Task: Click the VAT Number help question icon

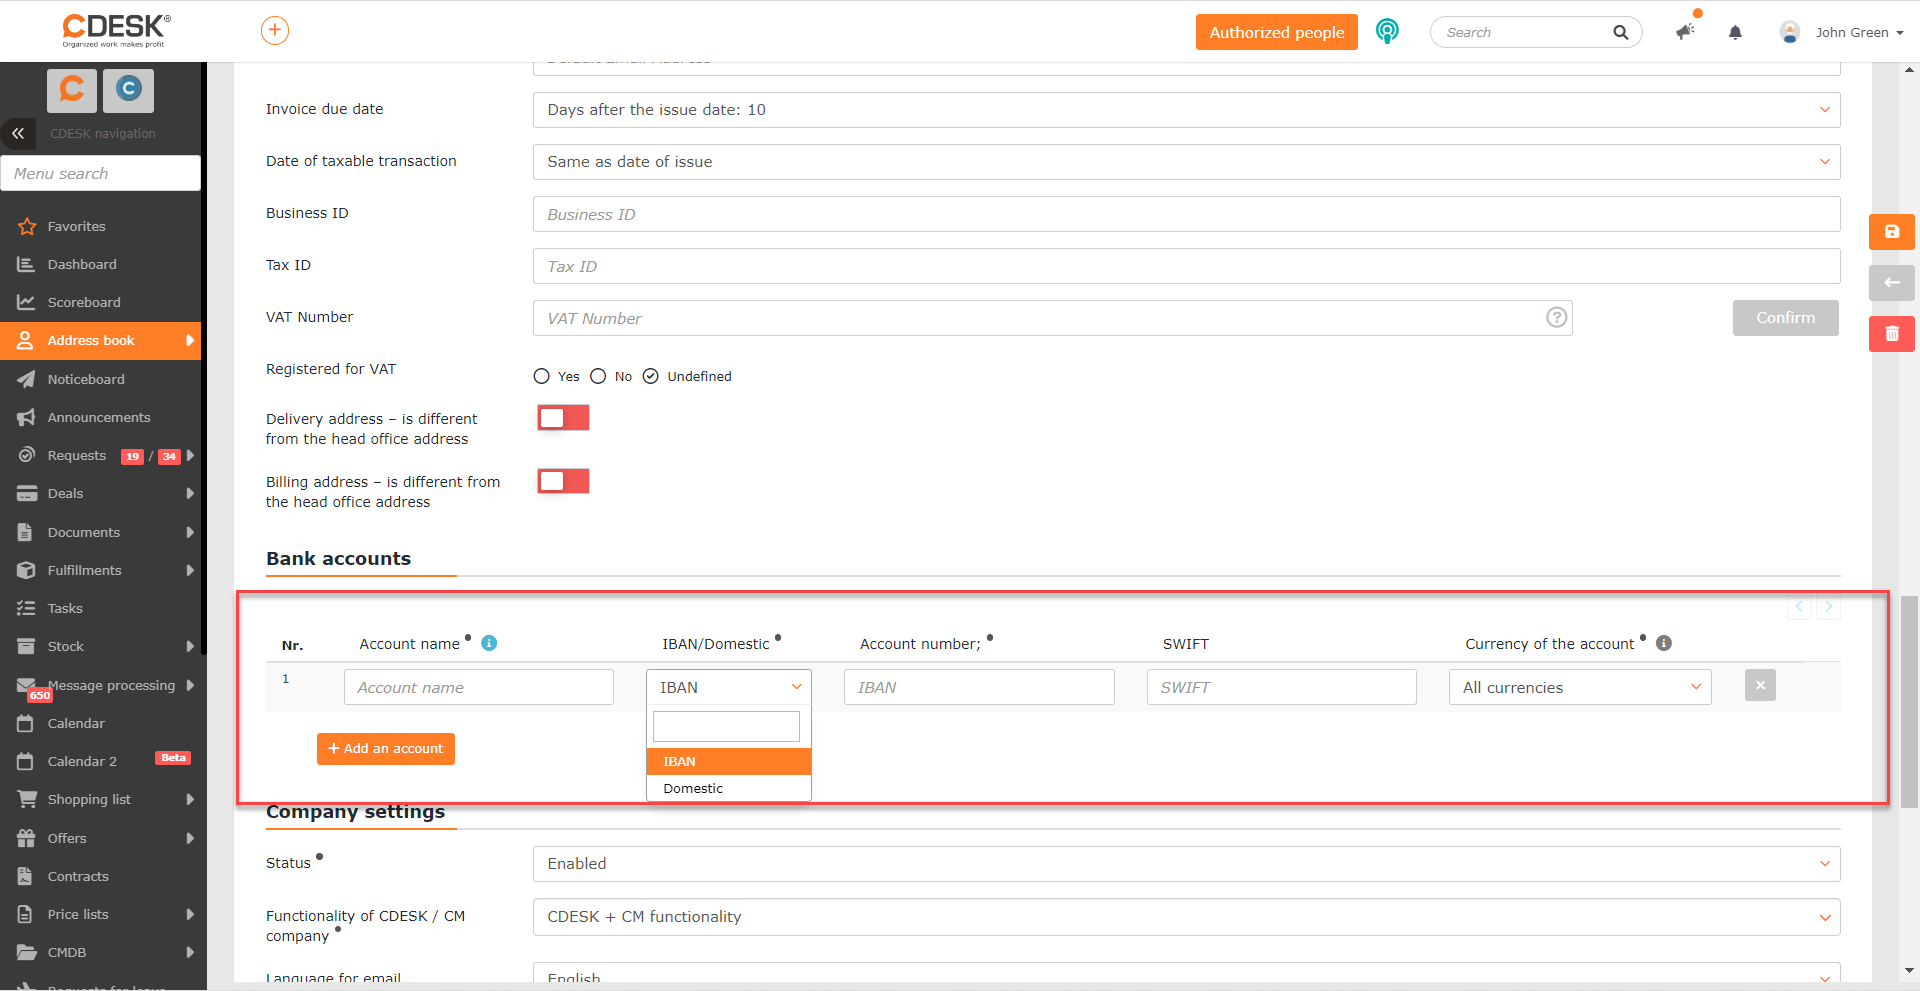Action: click(1556, 317)
